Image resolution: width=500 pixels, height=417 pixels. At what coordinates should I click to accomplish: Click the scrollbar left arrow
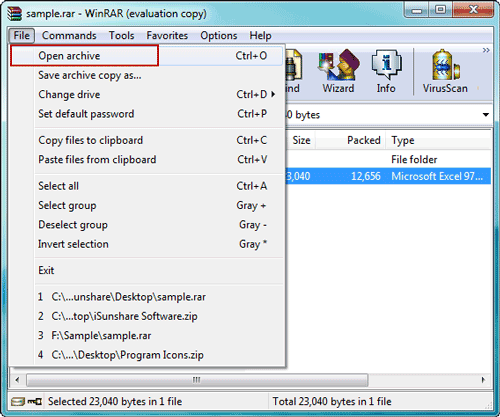coord(17,380)
